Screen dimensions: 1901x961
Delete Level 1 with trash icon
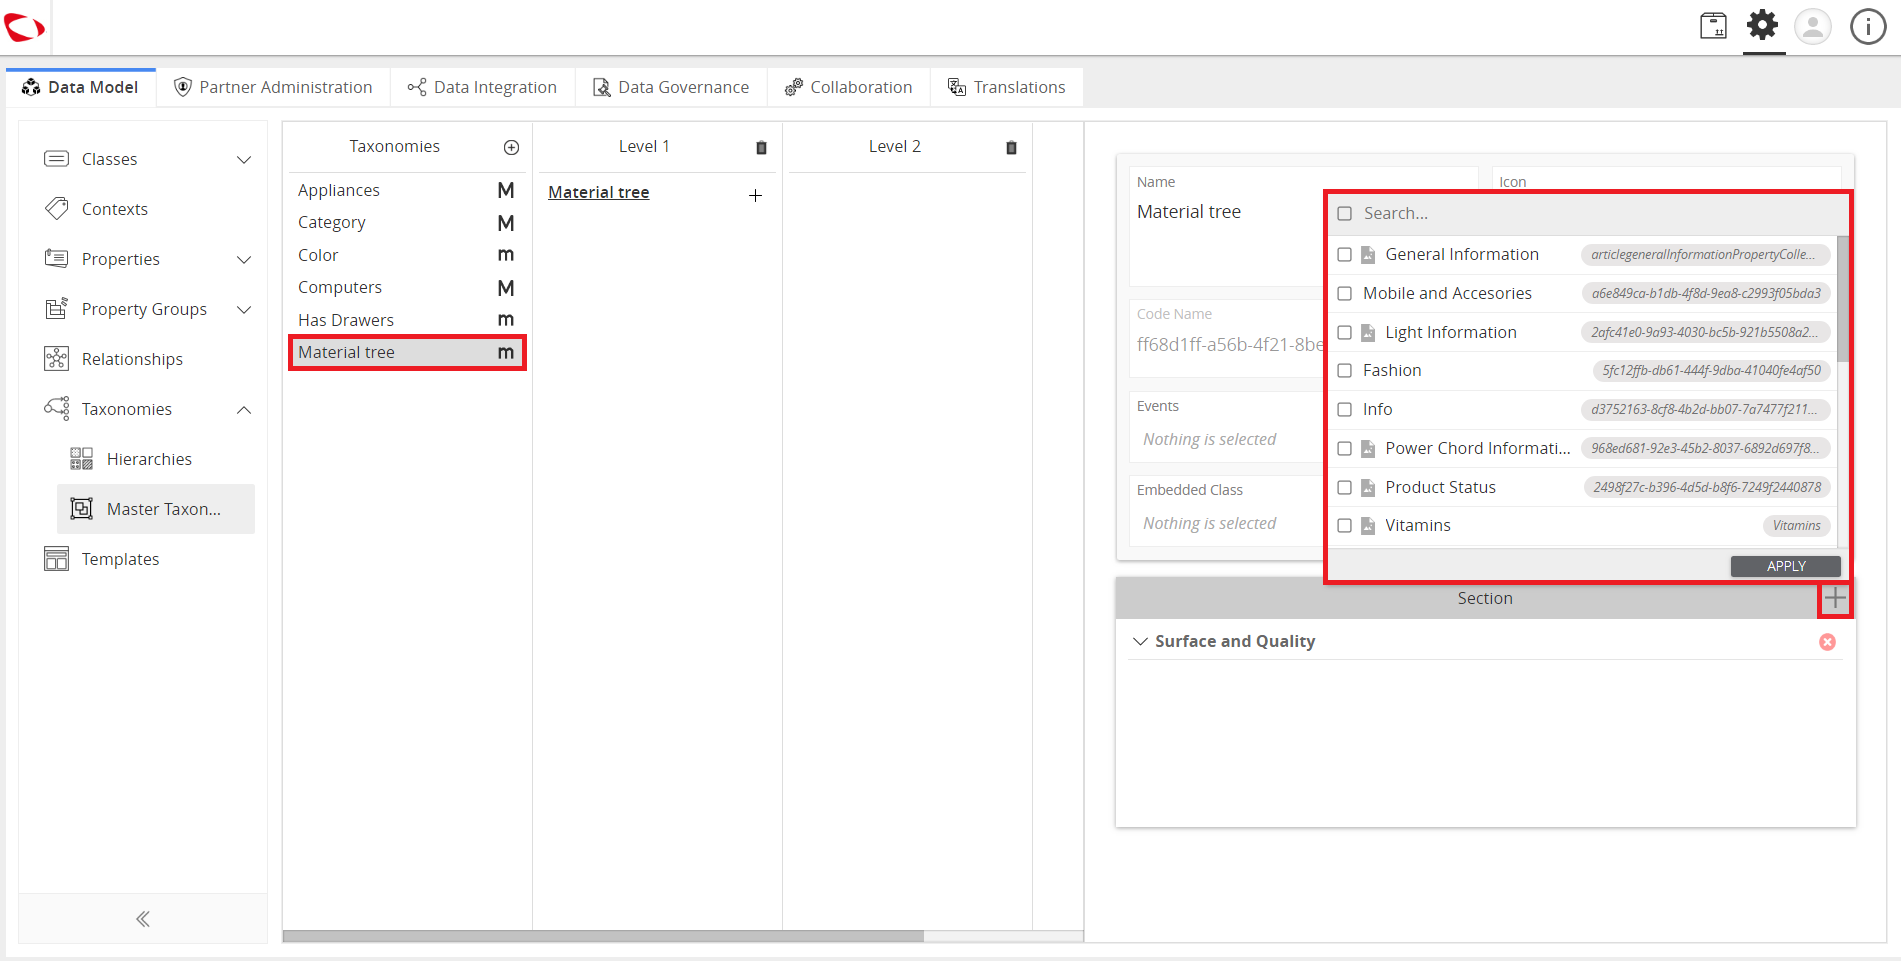[761, 148]
